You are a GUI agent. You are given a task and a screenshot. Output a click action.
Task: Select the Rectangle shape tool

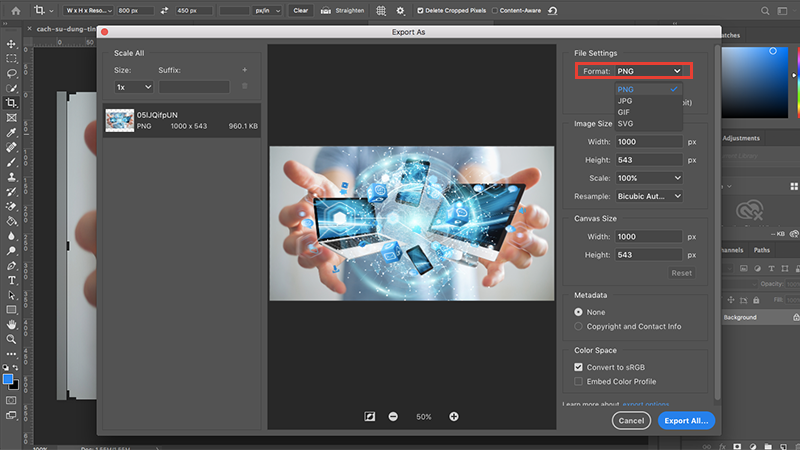pyautogui.click(x=11, y=310)
